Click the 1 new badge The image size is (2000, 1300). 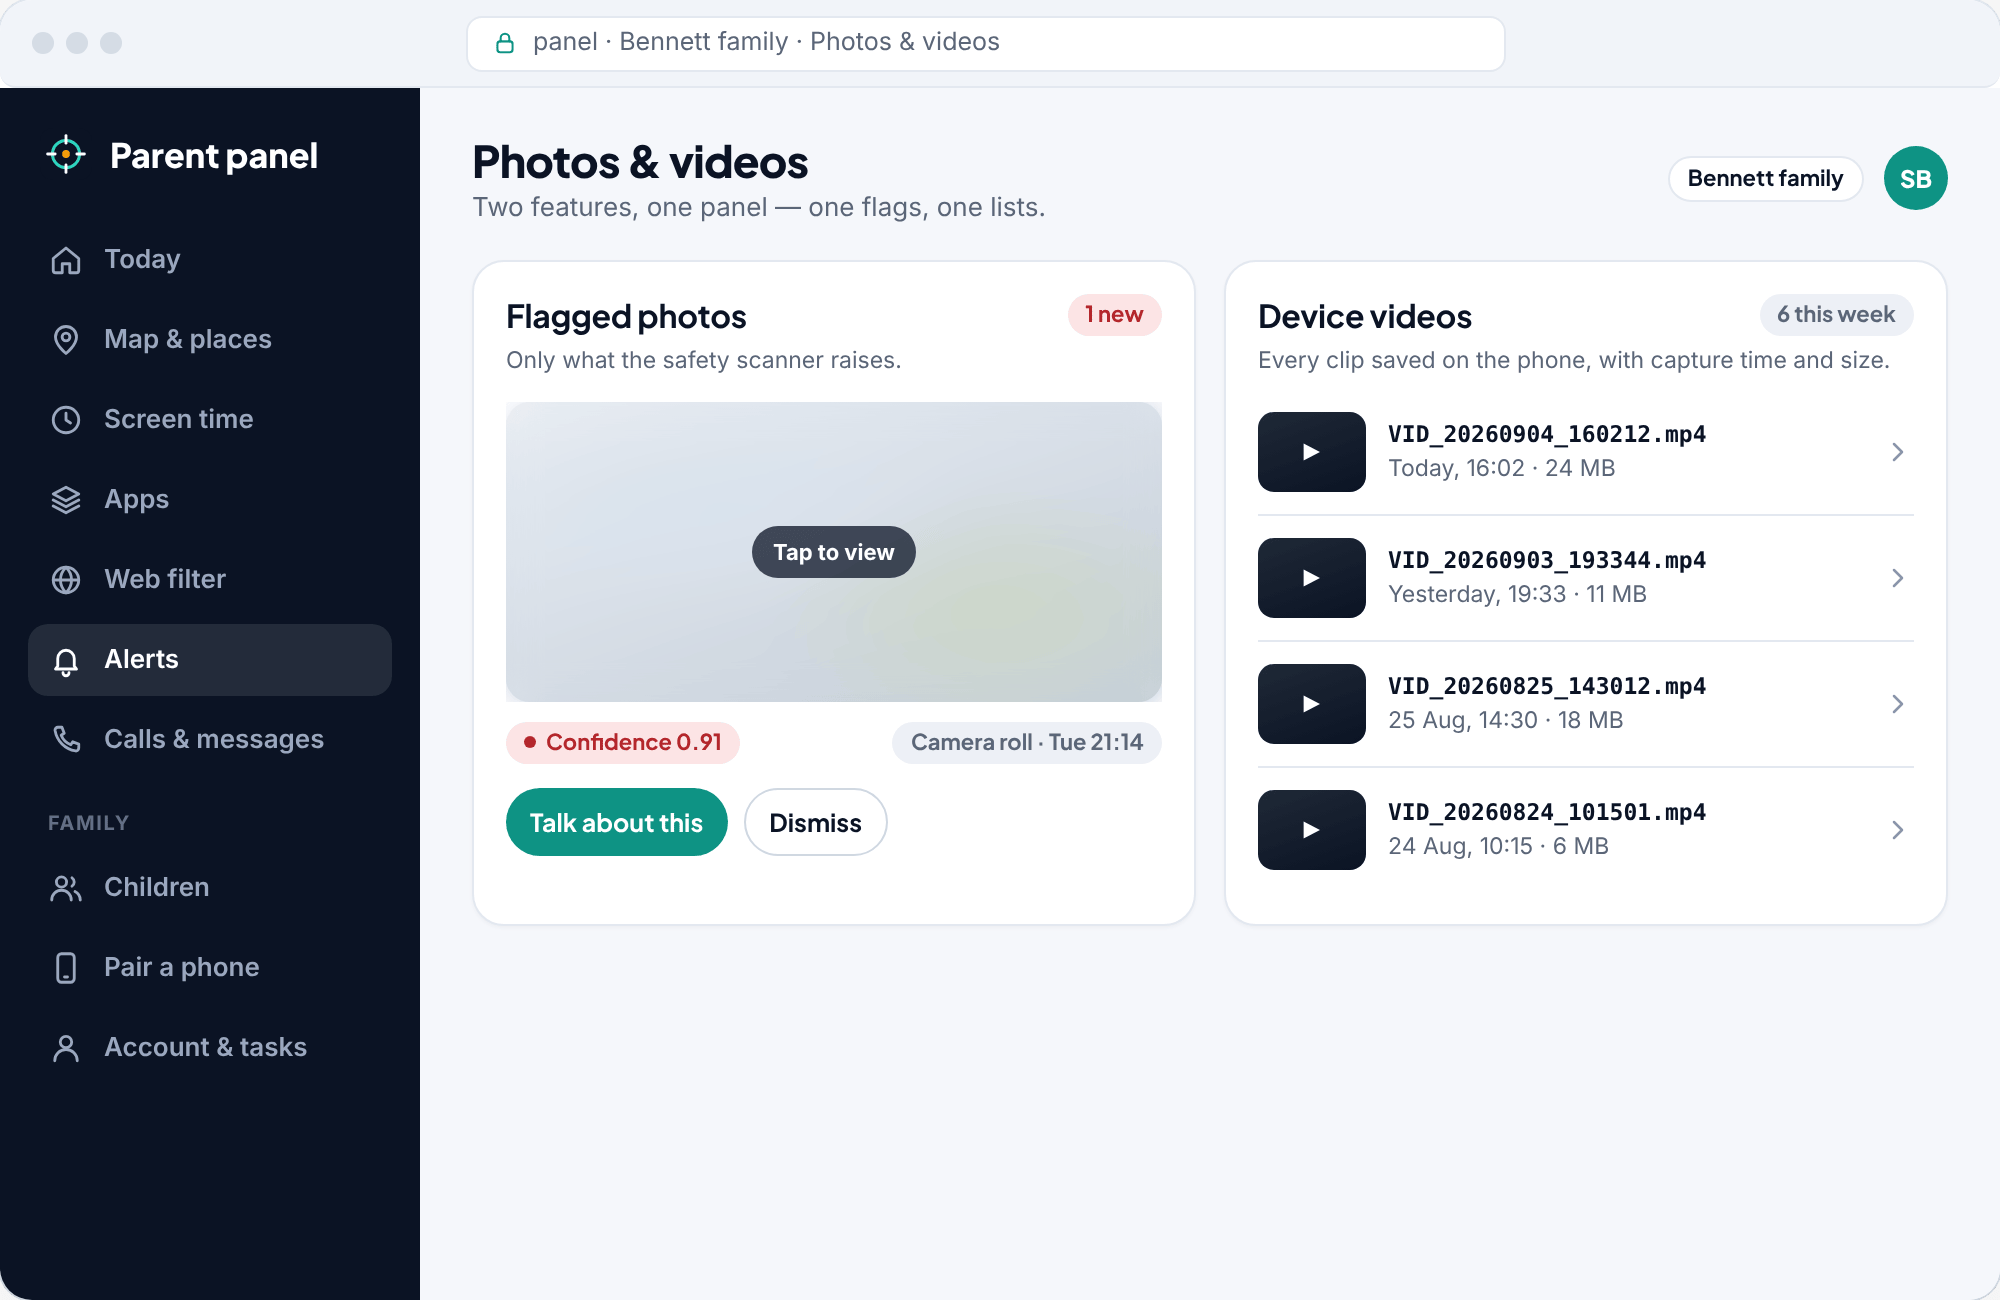pos(1114,315)
